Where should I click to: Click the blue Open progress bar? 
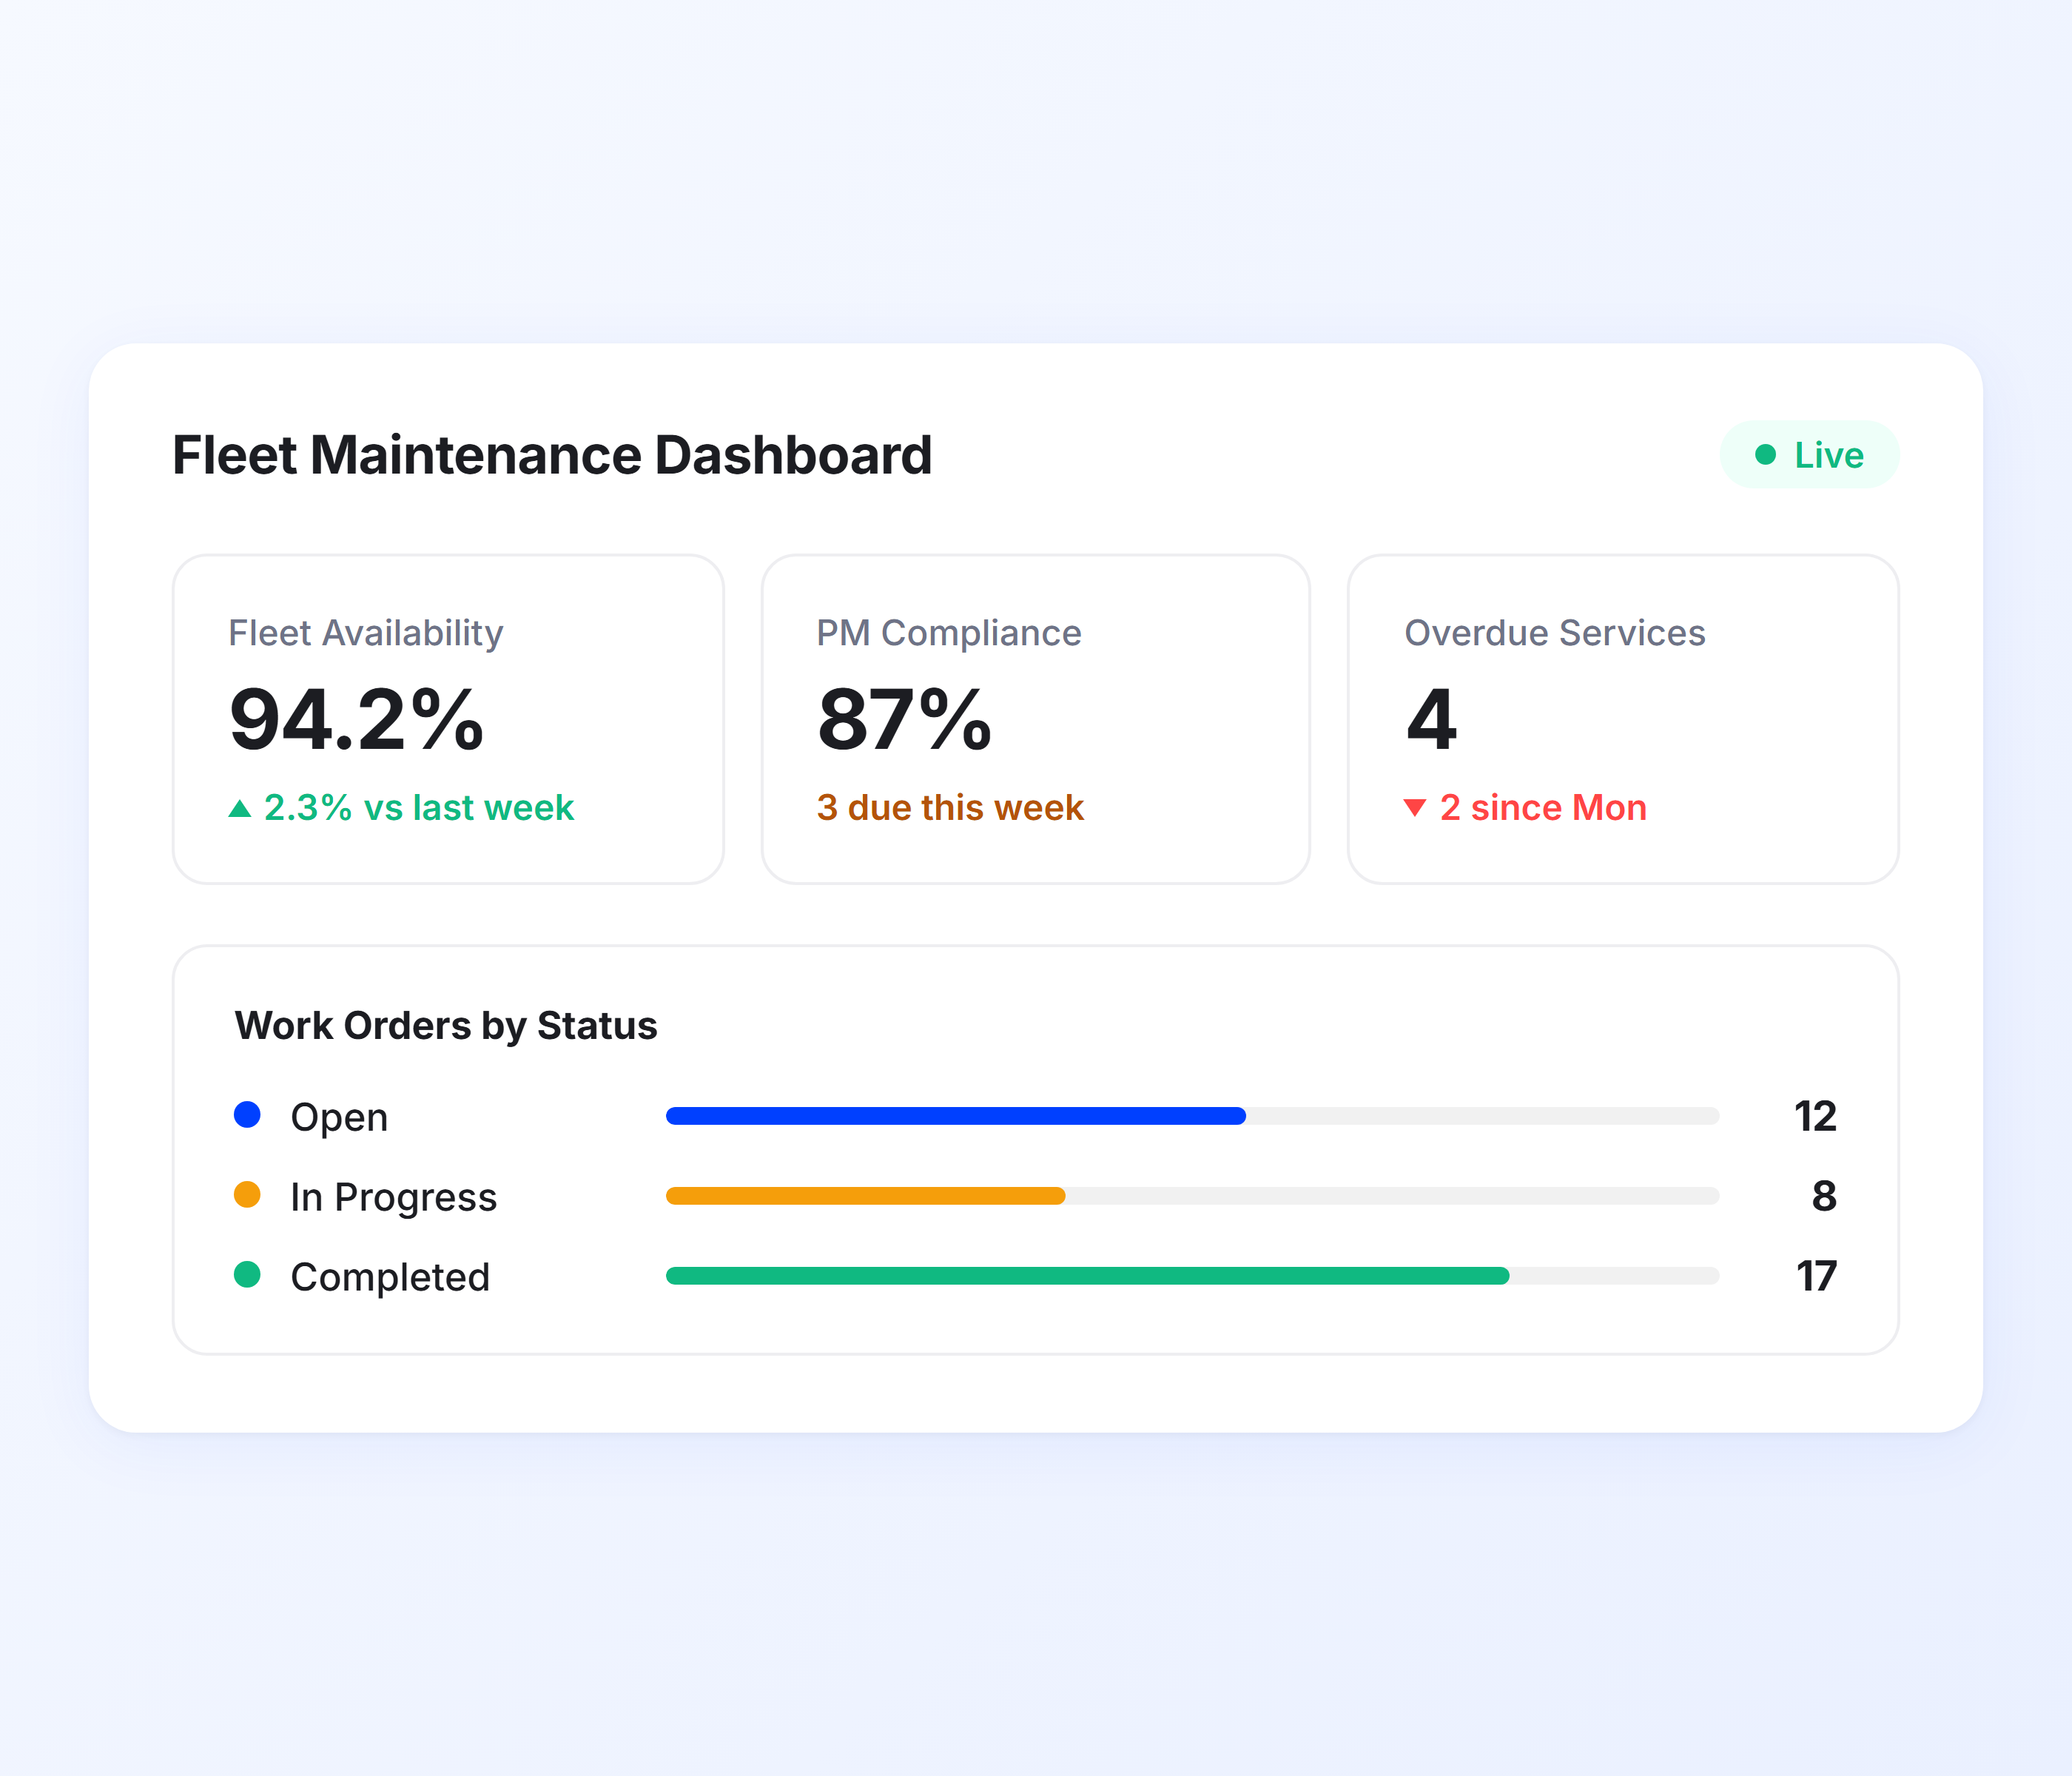tap(956, 1116)
